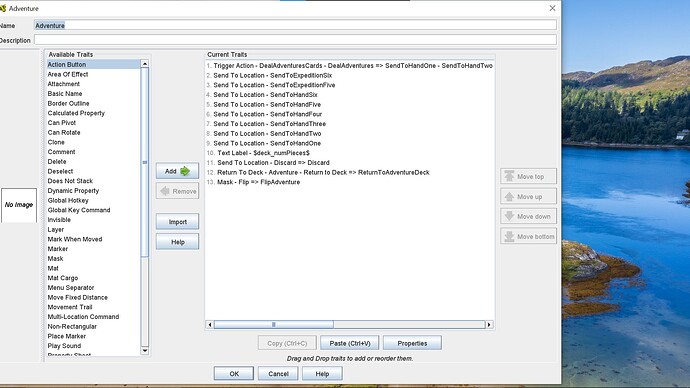Select Area Of Effect trait
This screenshot has height=388, width=690.
pos(93,74)
